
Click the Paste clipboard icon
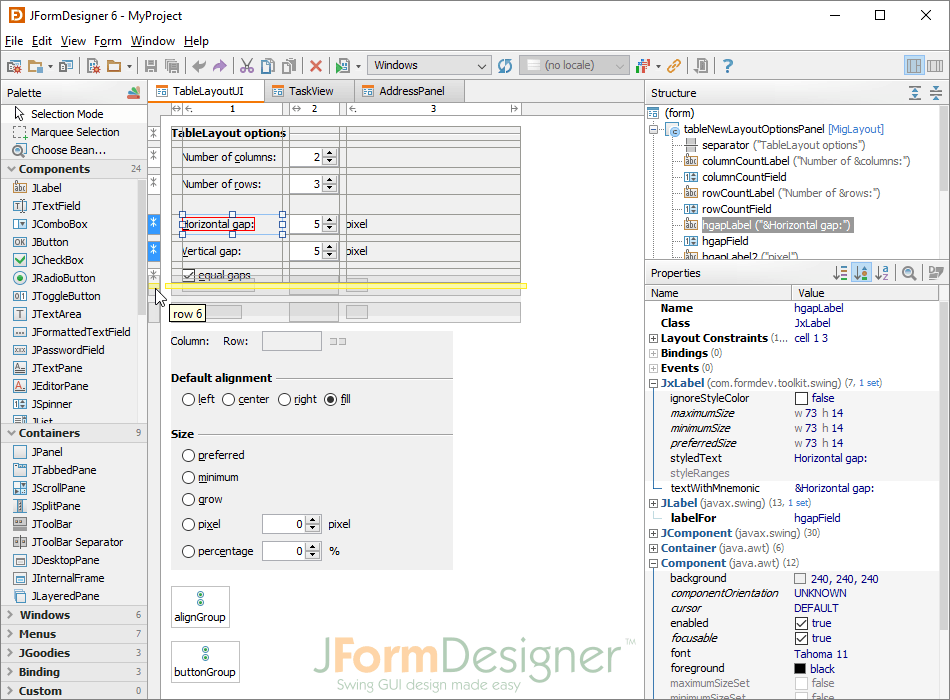(x=290, y=66)
